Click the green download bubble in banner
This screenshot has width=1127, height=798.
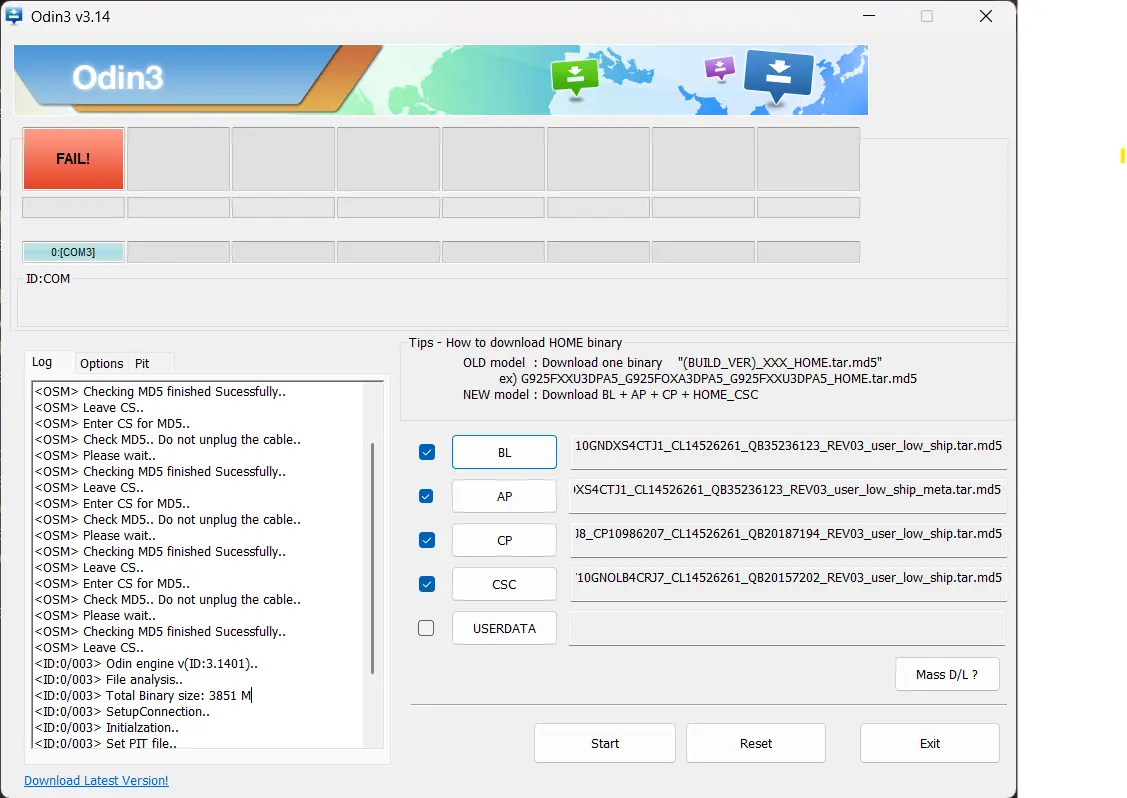pyautogui.click(x=574, y=77)
